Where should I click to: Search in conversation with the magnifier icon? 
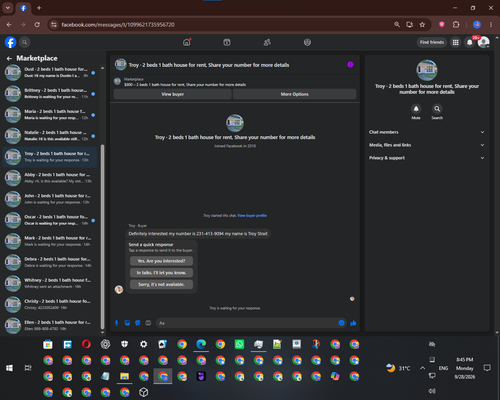(x=437, y=109)
